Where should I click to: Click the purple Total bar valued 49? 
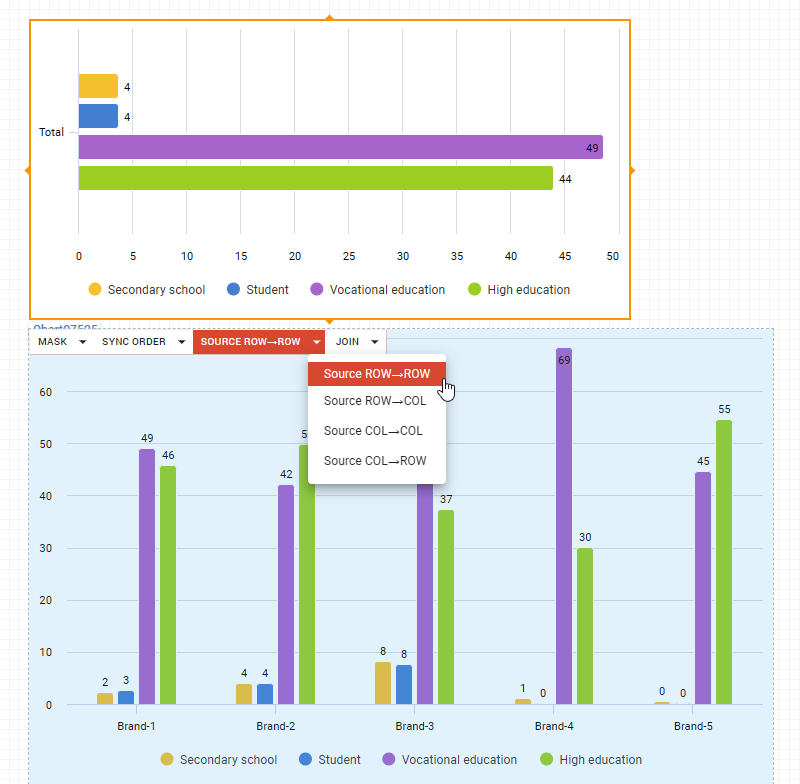340,148
